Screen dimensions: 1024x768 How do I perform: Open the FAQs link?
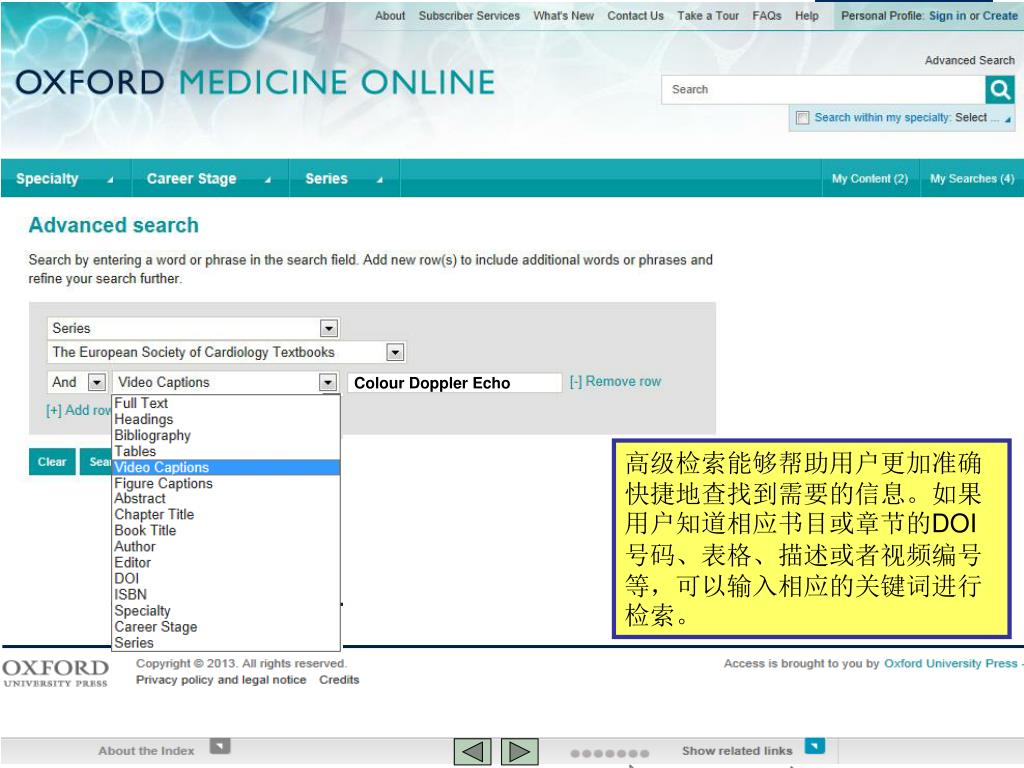pos(767,16)
